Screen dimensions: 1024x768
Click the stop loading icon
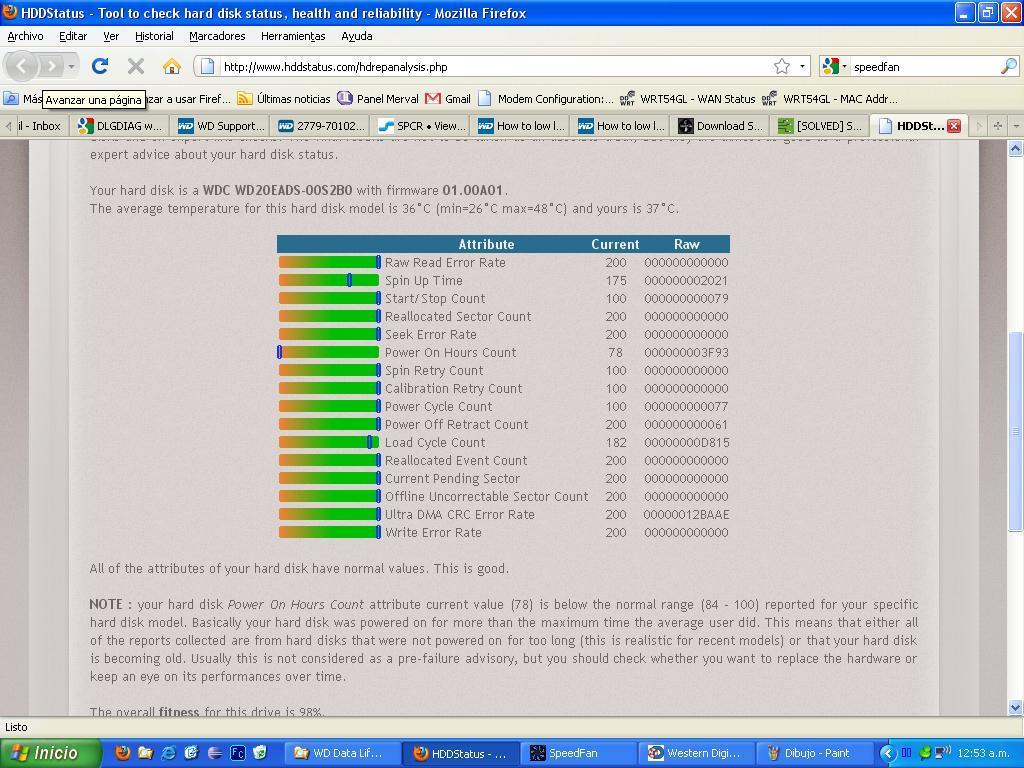(136, 67)
